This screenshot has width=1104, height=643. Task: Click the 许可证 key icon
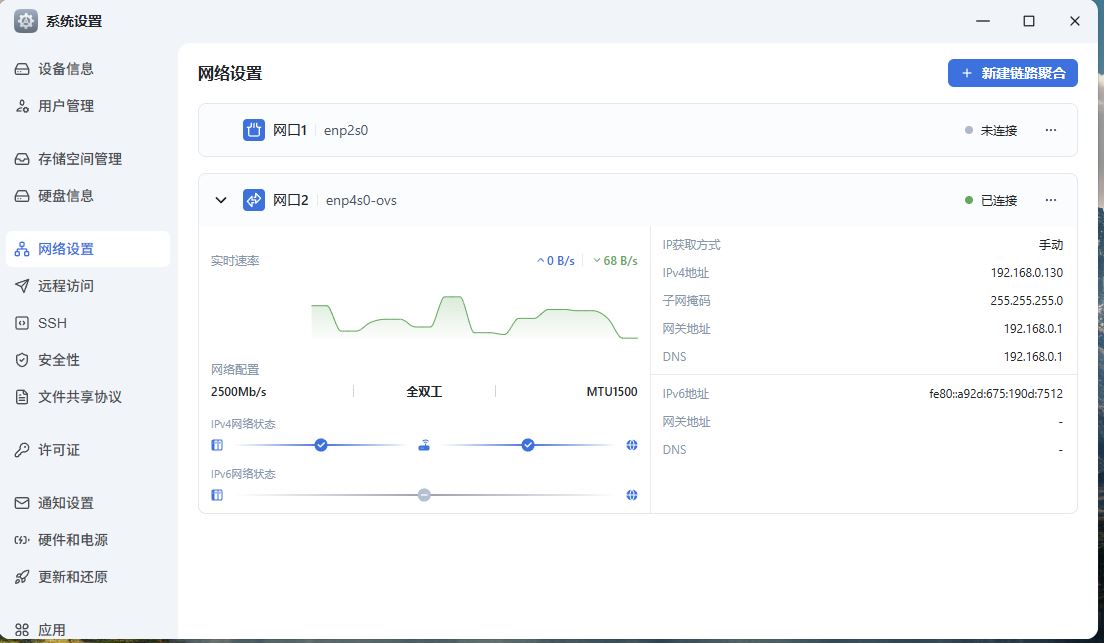tap(22, 450)
